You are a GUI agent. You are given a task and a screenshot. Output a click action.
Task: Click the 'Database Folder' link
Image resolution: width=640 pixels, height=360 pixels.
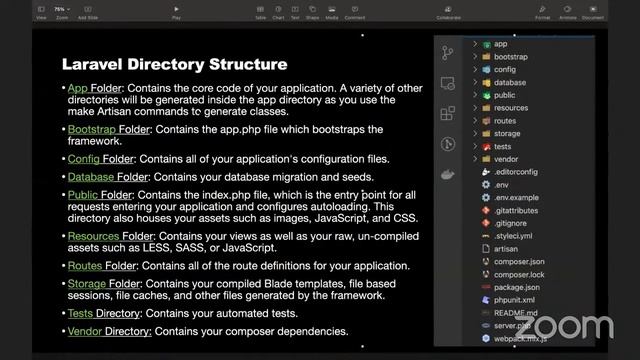click(108, 177)
